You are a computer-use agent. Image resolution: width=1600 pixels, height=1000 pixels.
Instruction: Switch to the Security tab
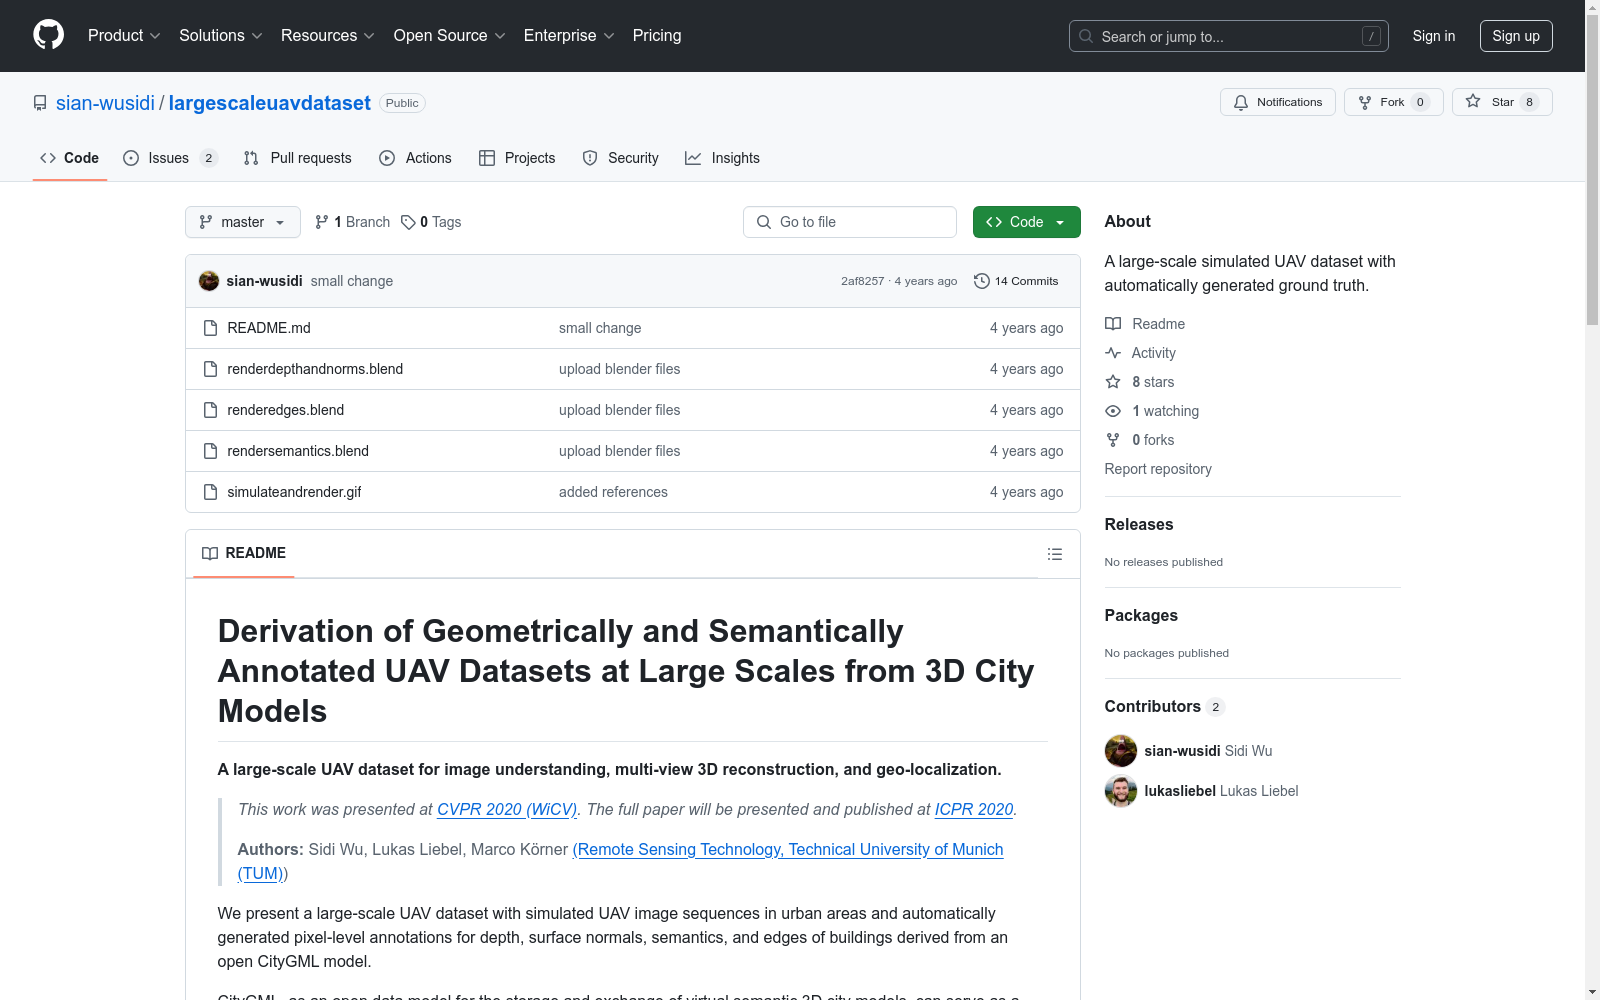[x=621, y=158]
